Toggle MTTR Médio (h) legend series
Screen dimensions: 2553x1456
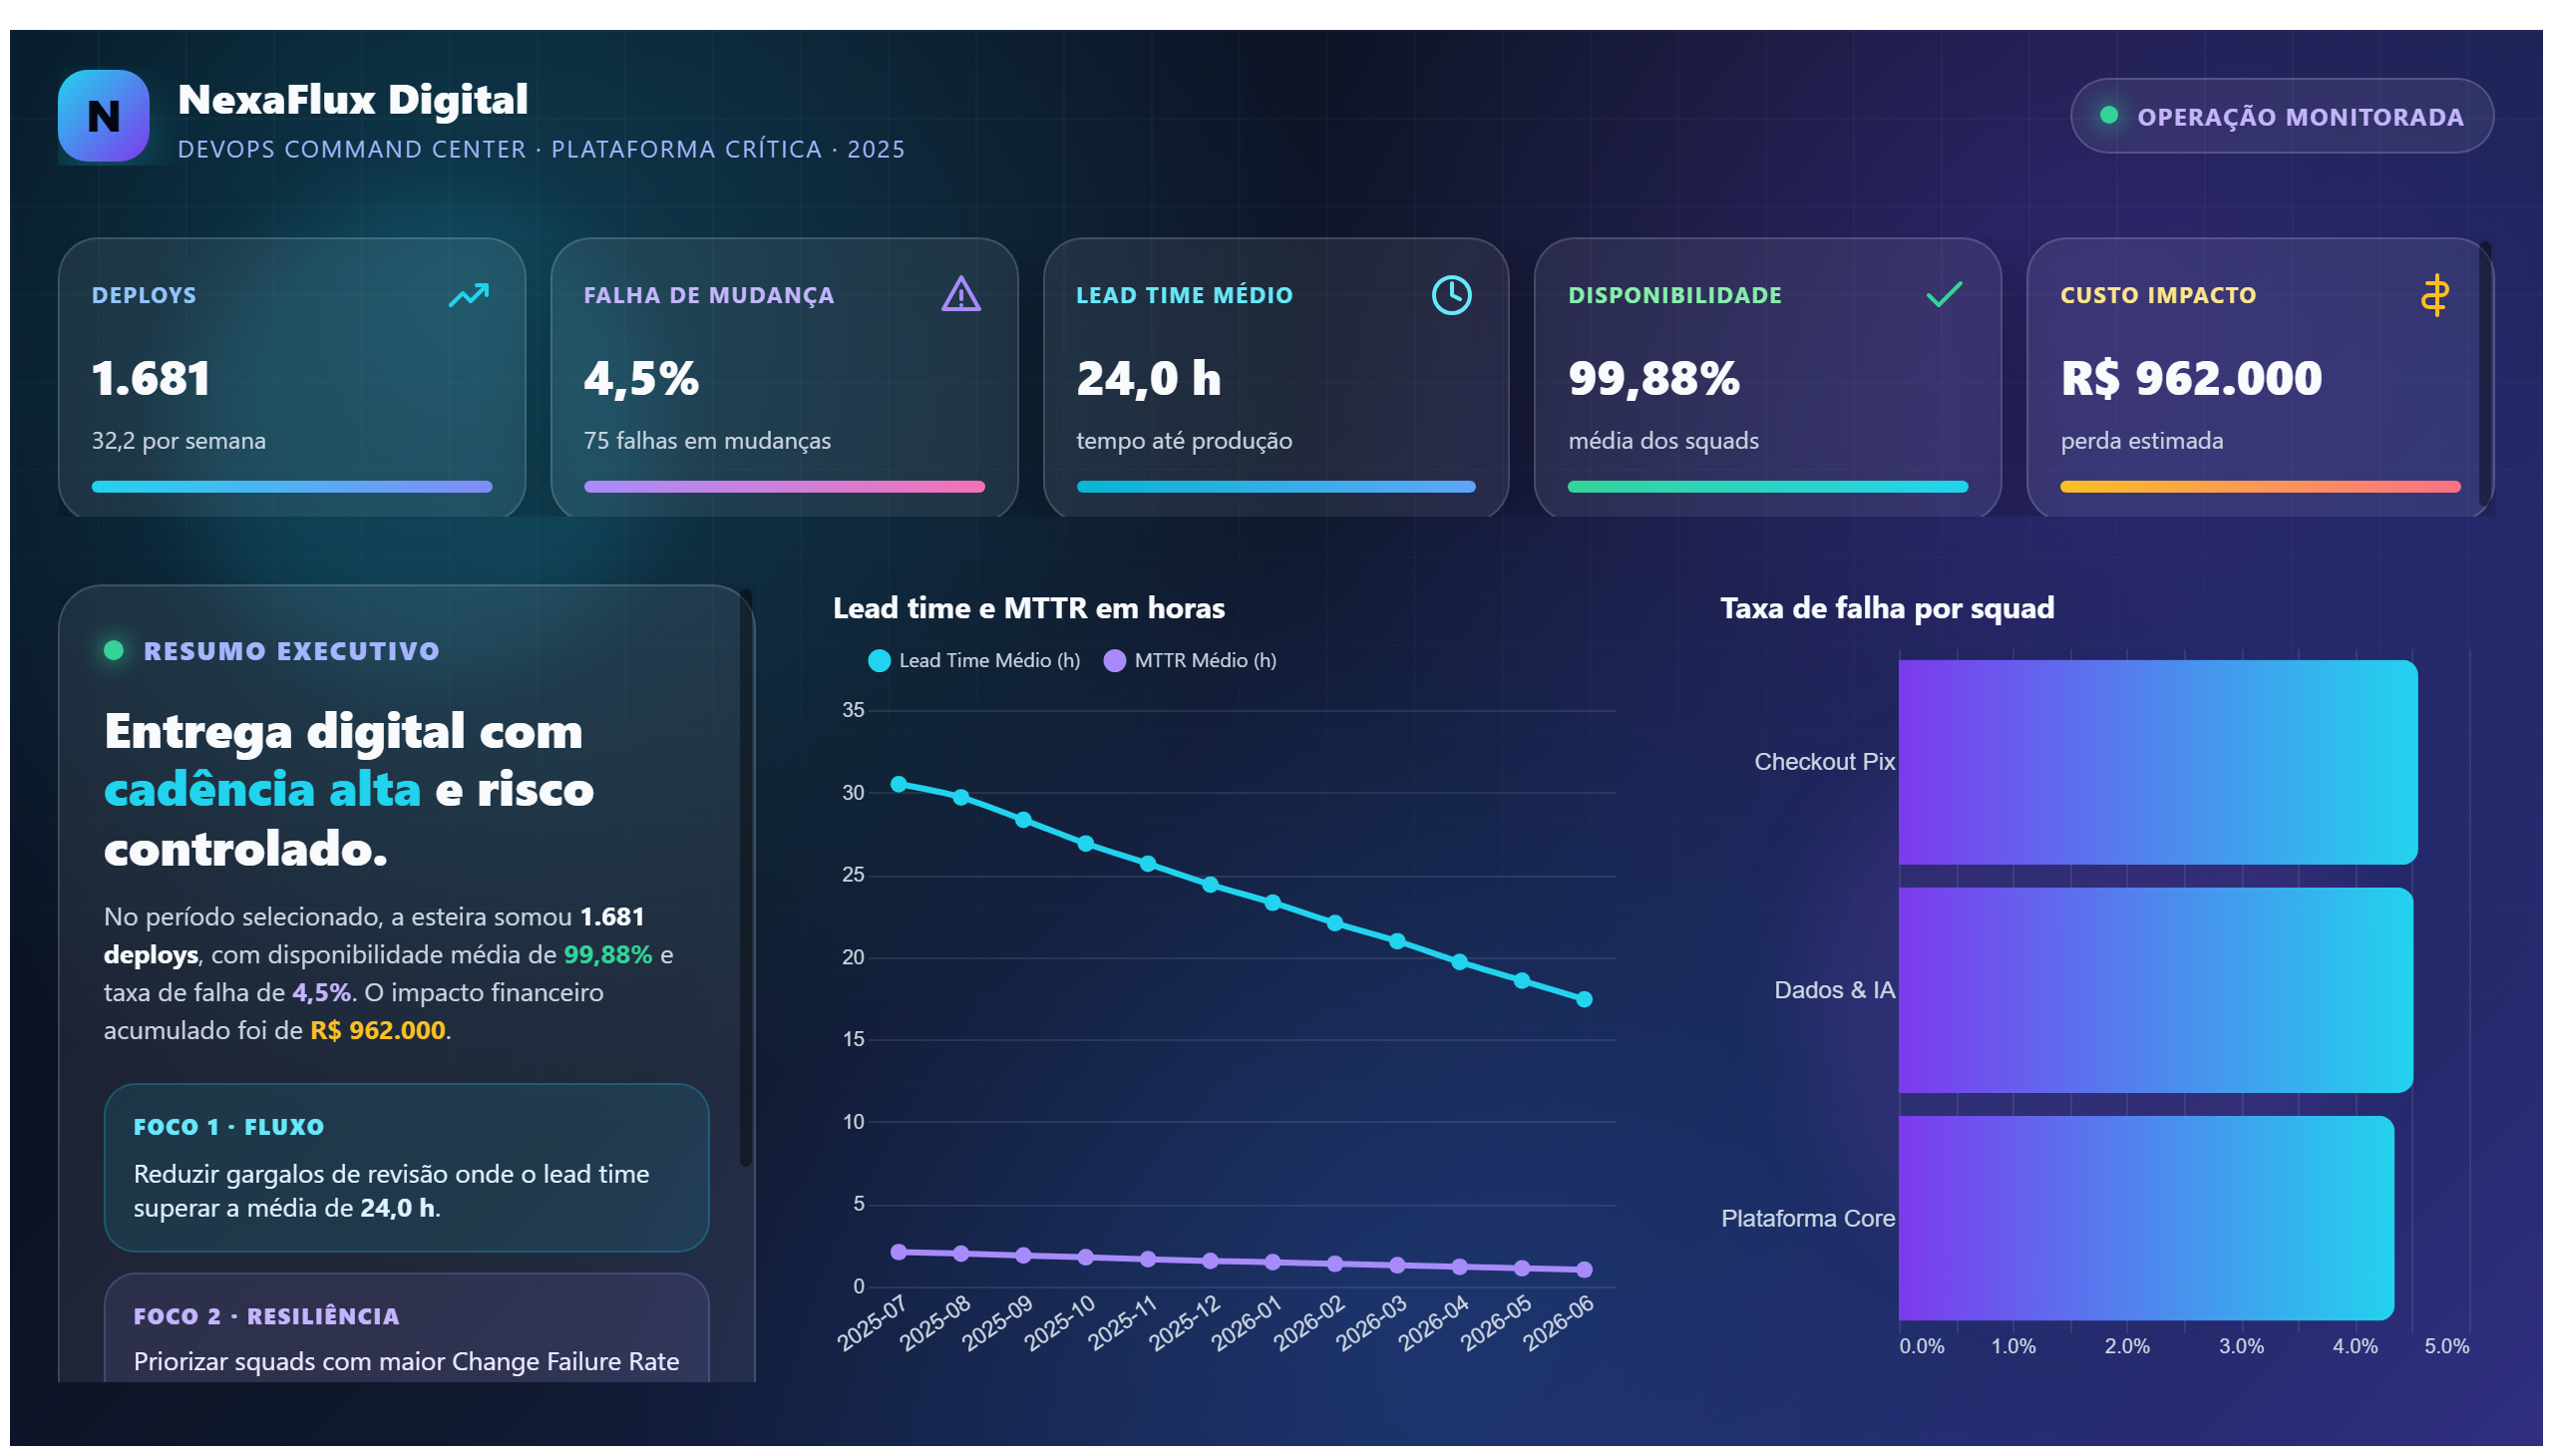coord(1189,660)
